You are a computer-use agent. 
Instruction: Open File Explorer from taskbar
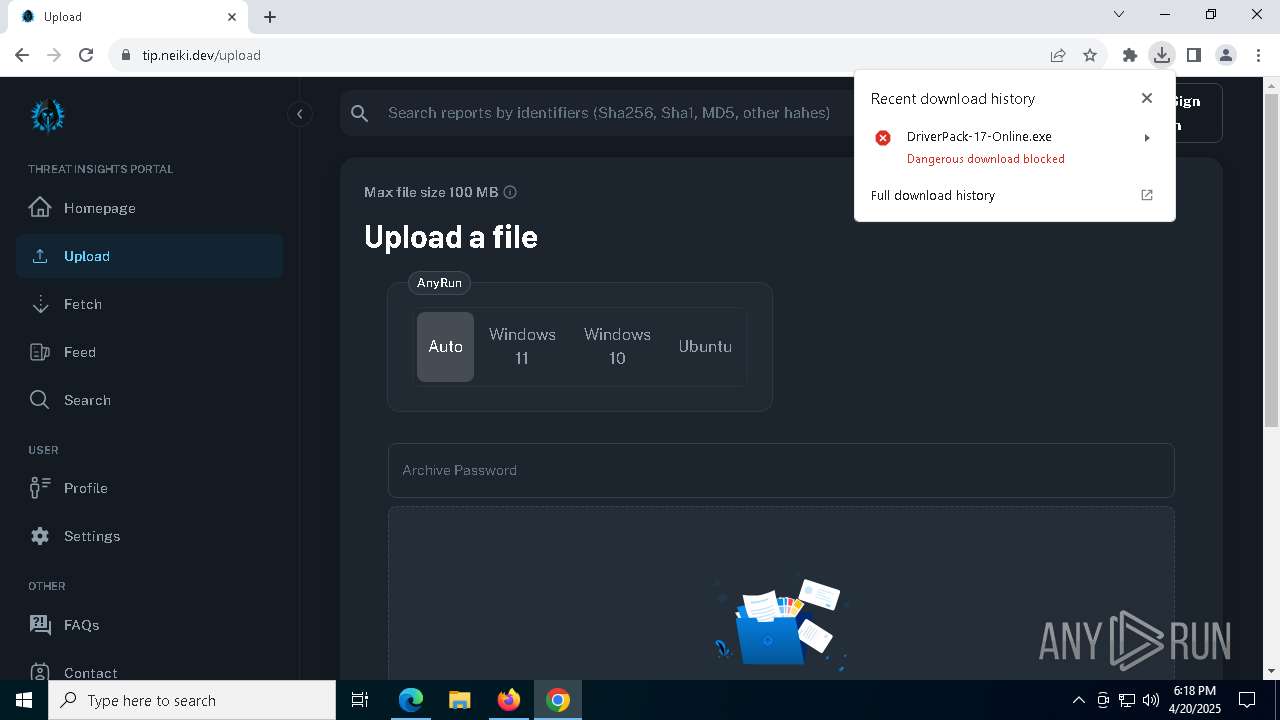pos(459,700)
